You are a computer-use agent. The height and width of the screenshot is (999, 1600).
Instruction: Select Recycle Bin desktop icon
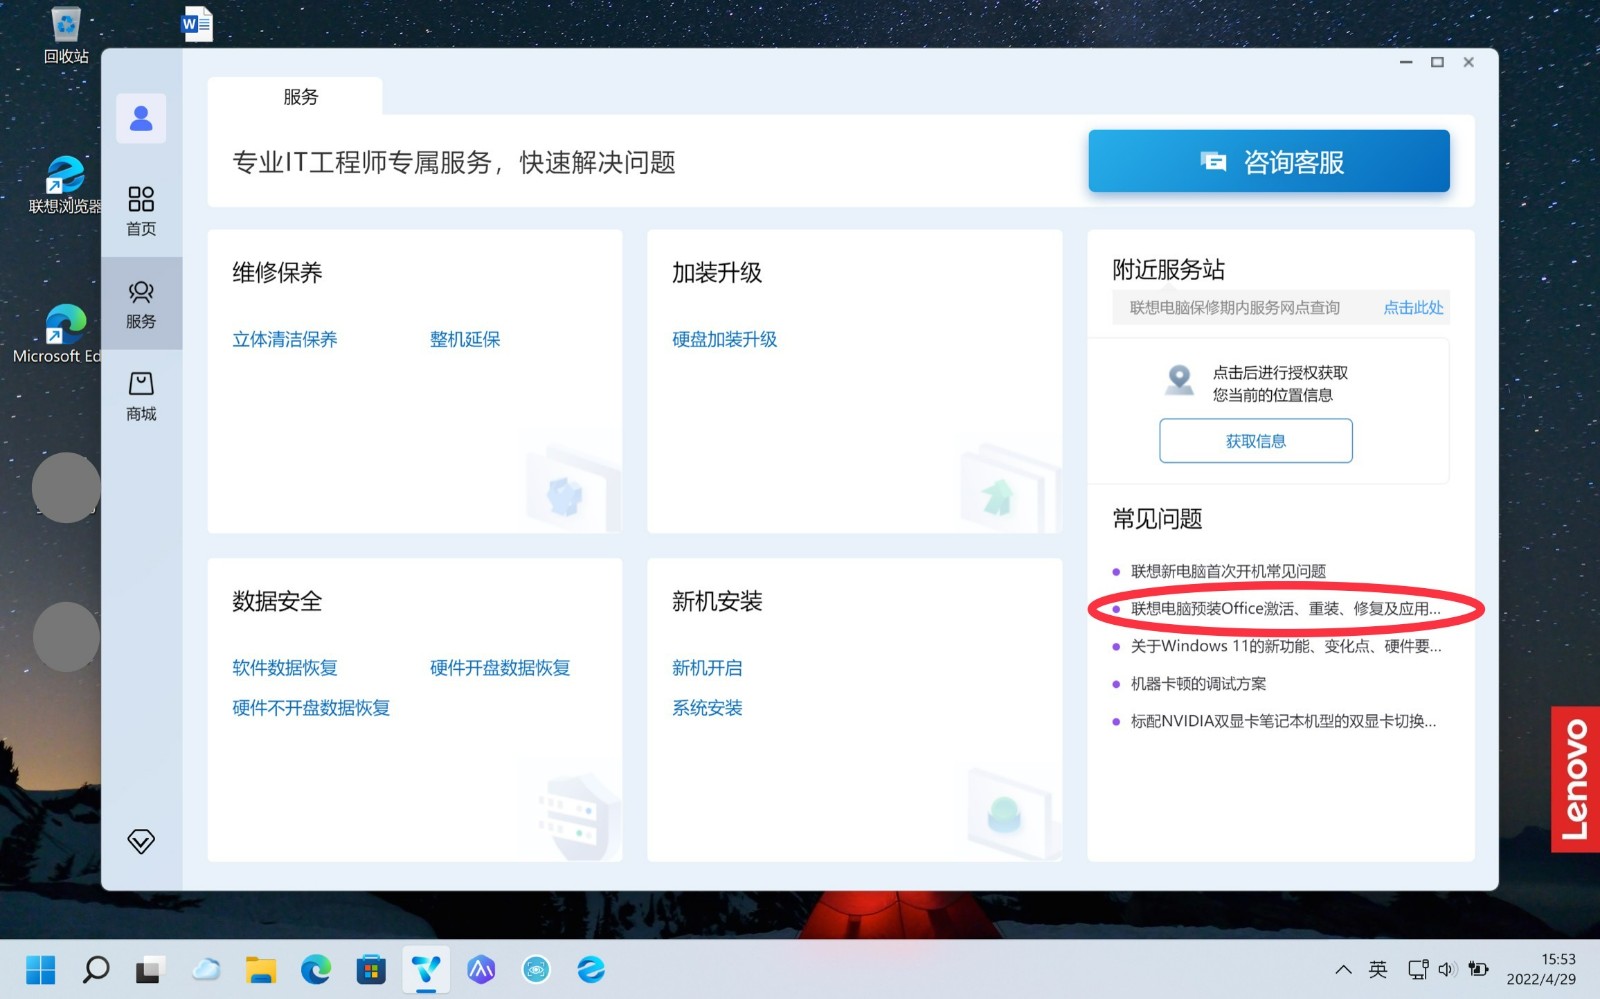tap(66, 35)
